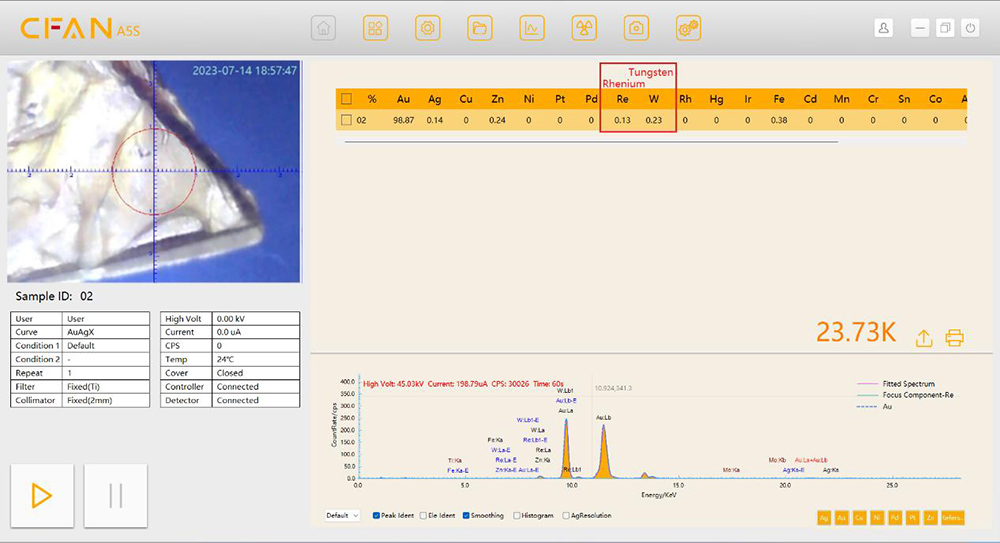Viewport: 1000px width, 543px height.
Task: Select the 0.38 iron value cell
Action: pos(779,120)
